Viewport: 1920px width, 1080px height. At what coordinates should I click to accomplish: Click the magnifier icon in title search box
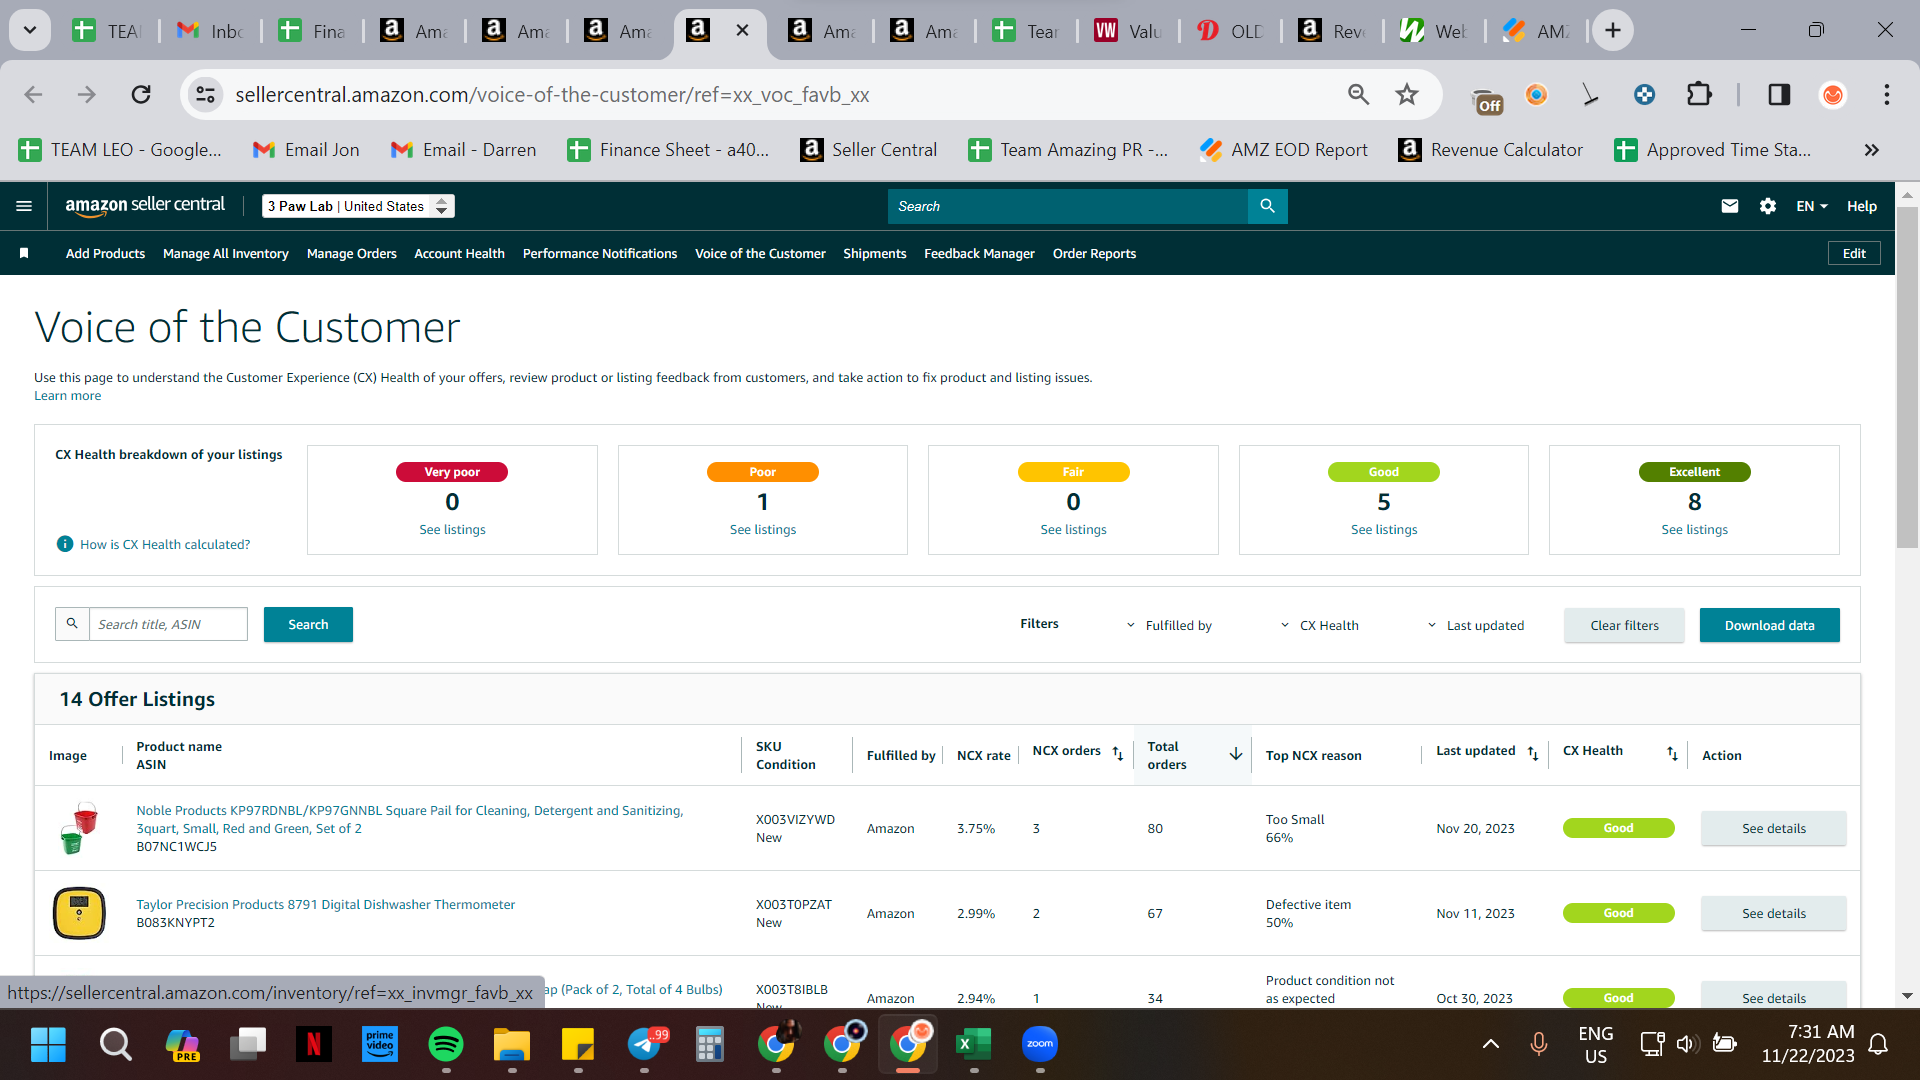pos(72,624)
